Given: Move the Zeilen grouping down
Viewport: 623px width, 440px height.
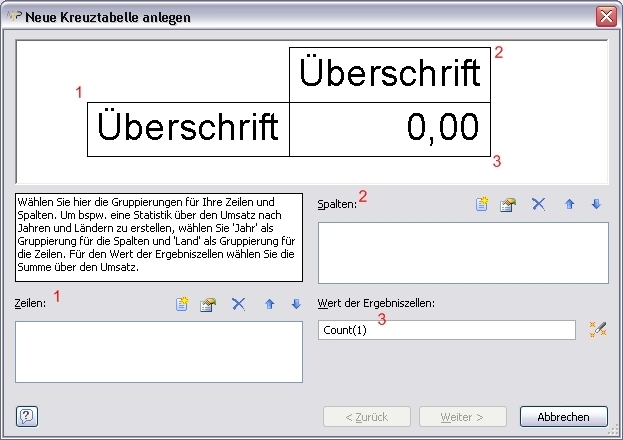Looking at the screenshot, I should click(295, 304).
